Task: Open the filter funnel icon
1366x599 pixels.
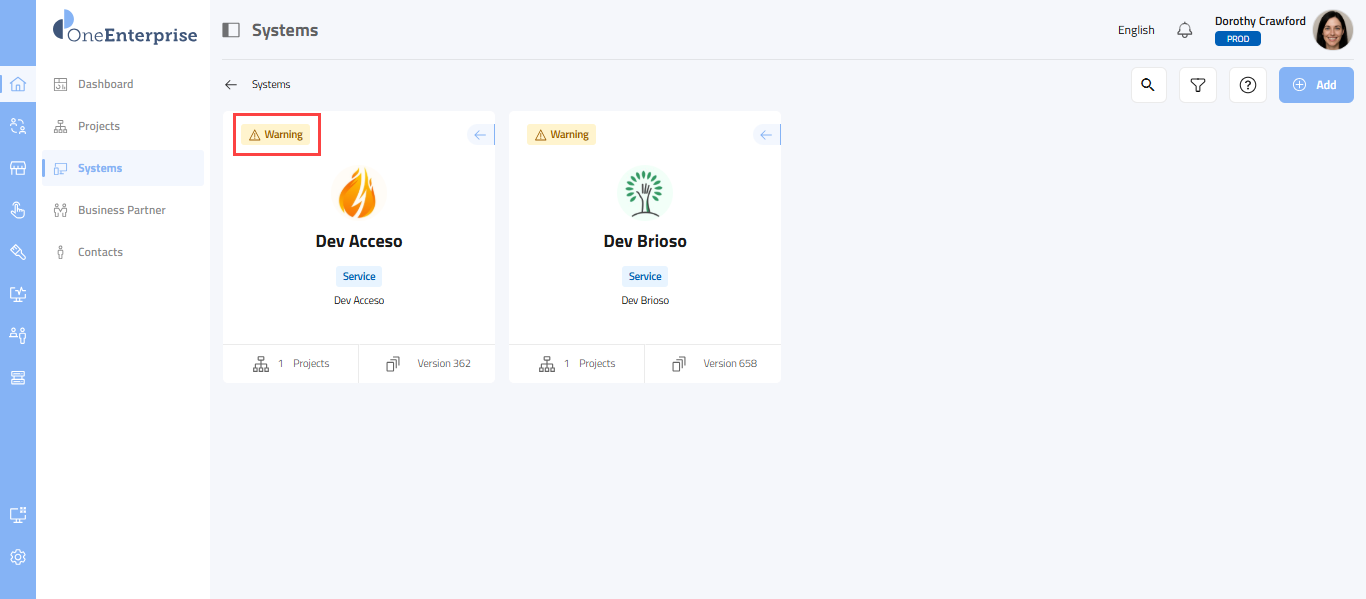Action: tap(1198, 85)
